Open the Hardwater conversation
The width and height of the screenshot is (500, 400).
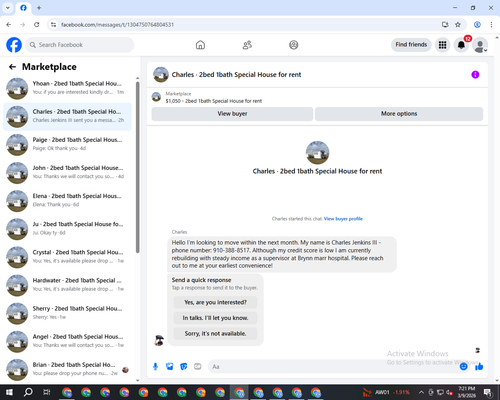(x=67, y=285)
